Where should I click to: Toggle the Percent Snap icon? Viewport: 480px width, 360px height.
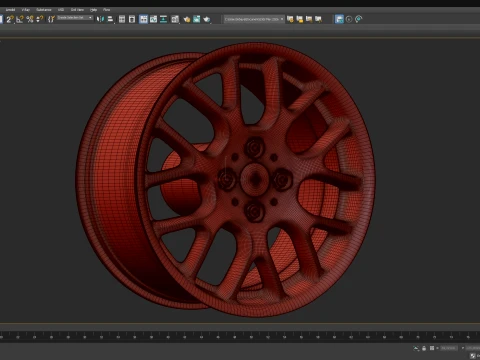tap(30, 19)
